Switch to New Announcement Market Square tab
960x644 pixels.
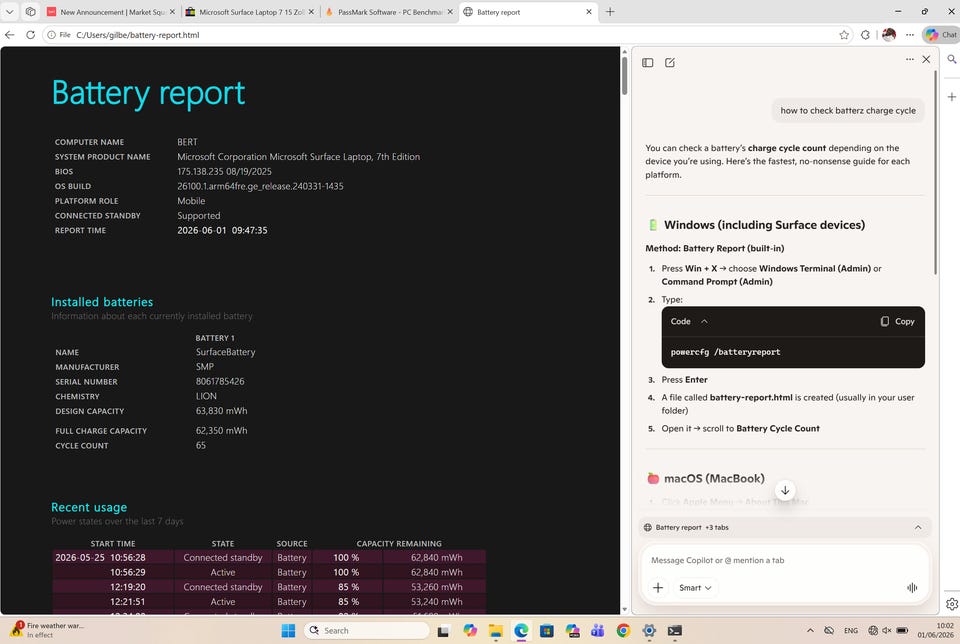pyautogui.click(x=111, y=12)
